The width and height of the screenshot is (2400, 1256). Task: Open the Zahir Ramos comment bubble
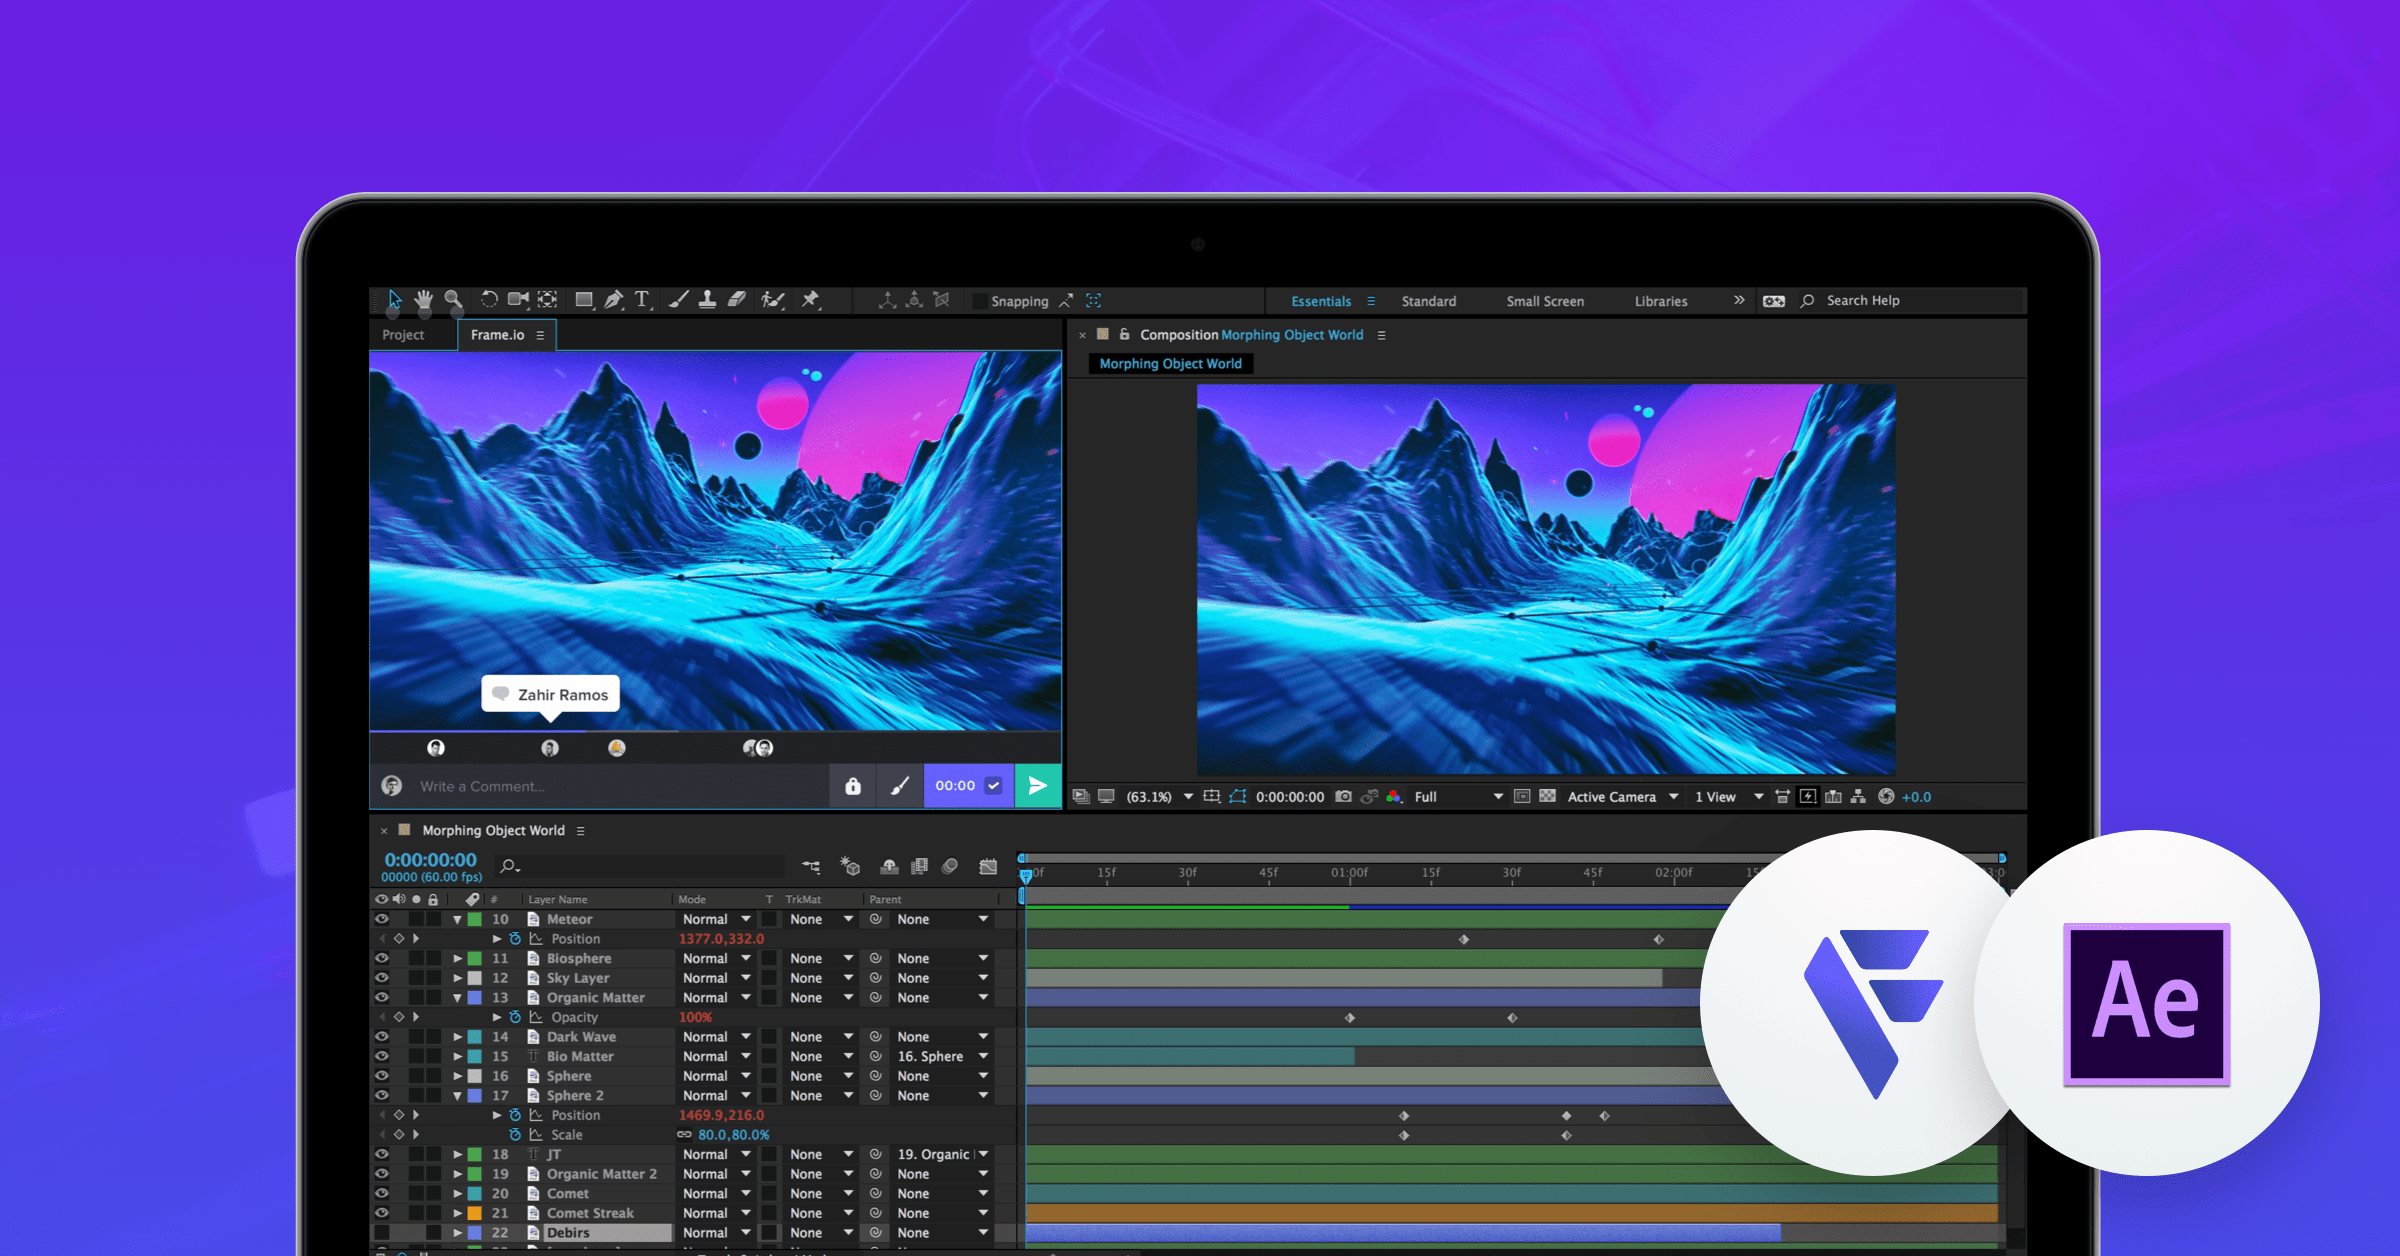click(x=551, y=695)
